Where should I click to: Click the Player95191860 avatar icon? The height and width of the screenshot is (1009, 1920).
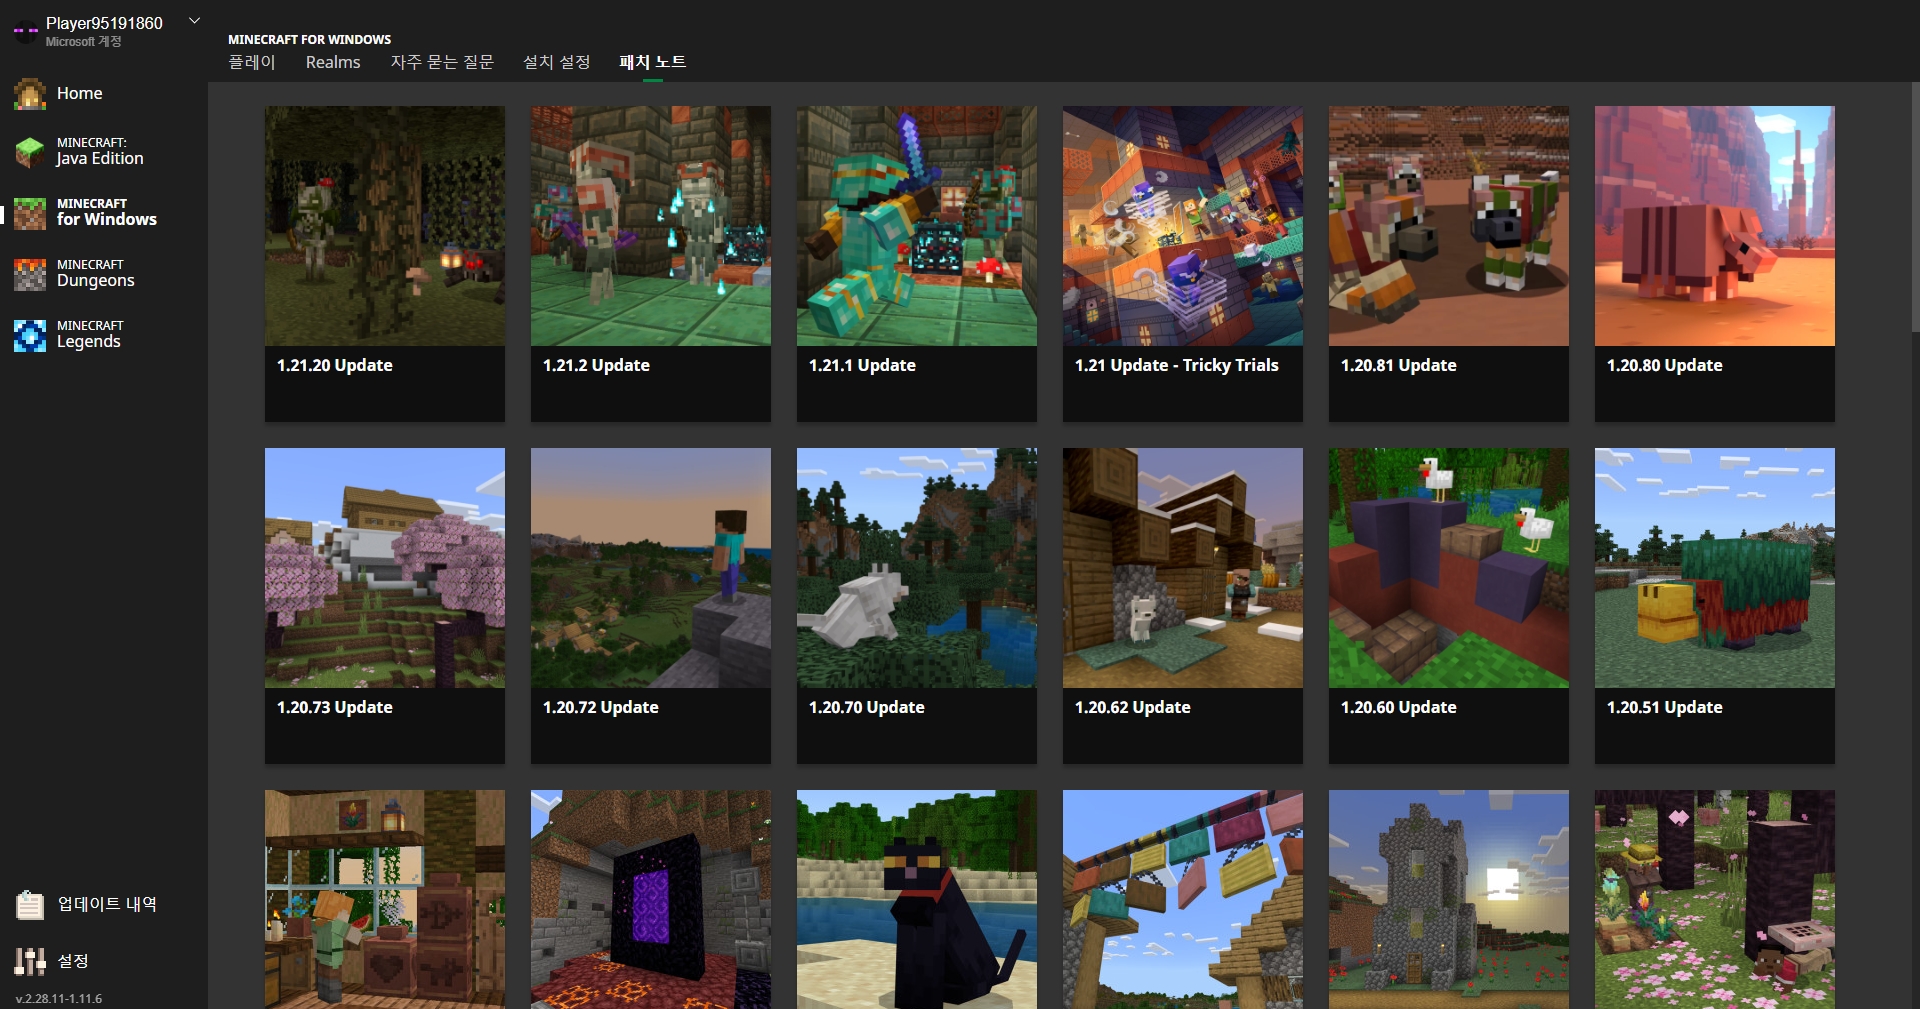click(x=26, y=30)
